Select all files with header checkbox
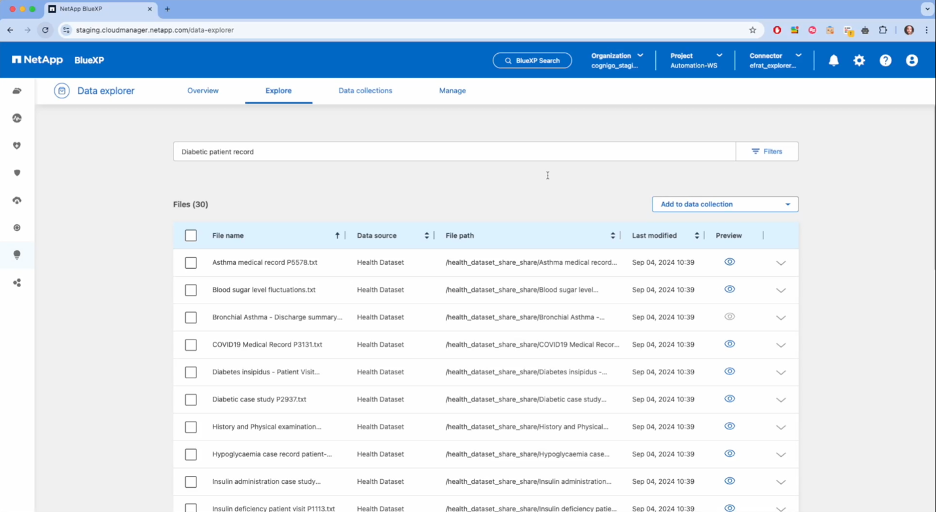This screenshot has width=936, height=512. (191, 236)
